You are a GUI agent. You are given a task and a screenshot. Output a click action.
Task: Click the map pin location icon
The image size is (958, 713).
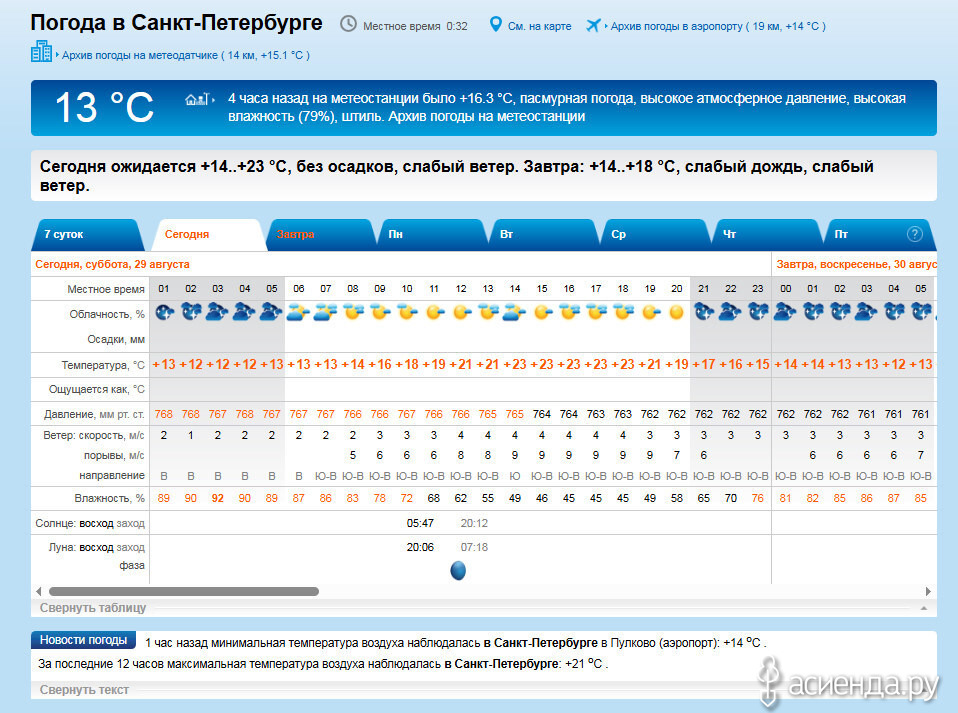pyautogui.click(x=495, y=25)
